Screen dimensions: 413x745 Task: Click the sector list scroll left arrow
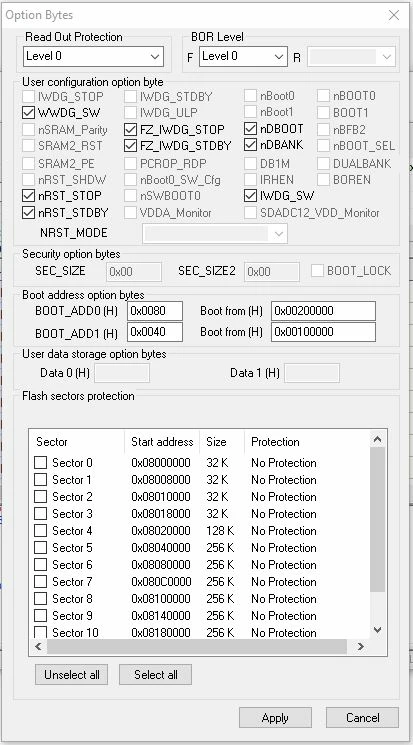38,646
